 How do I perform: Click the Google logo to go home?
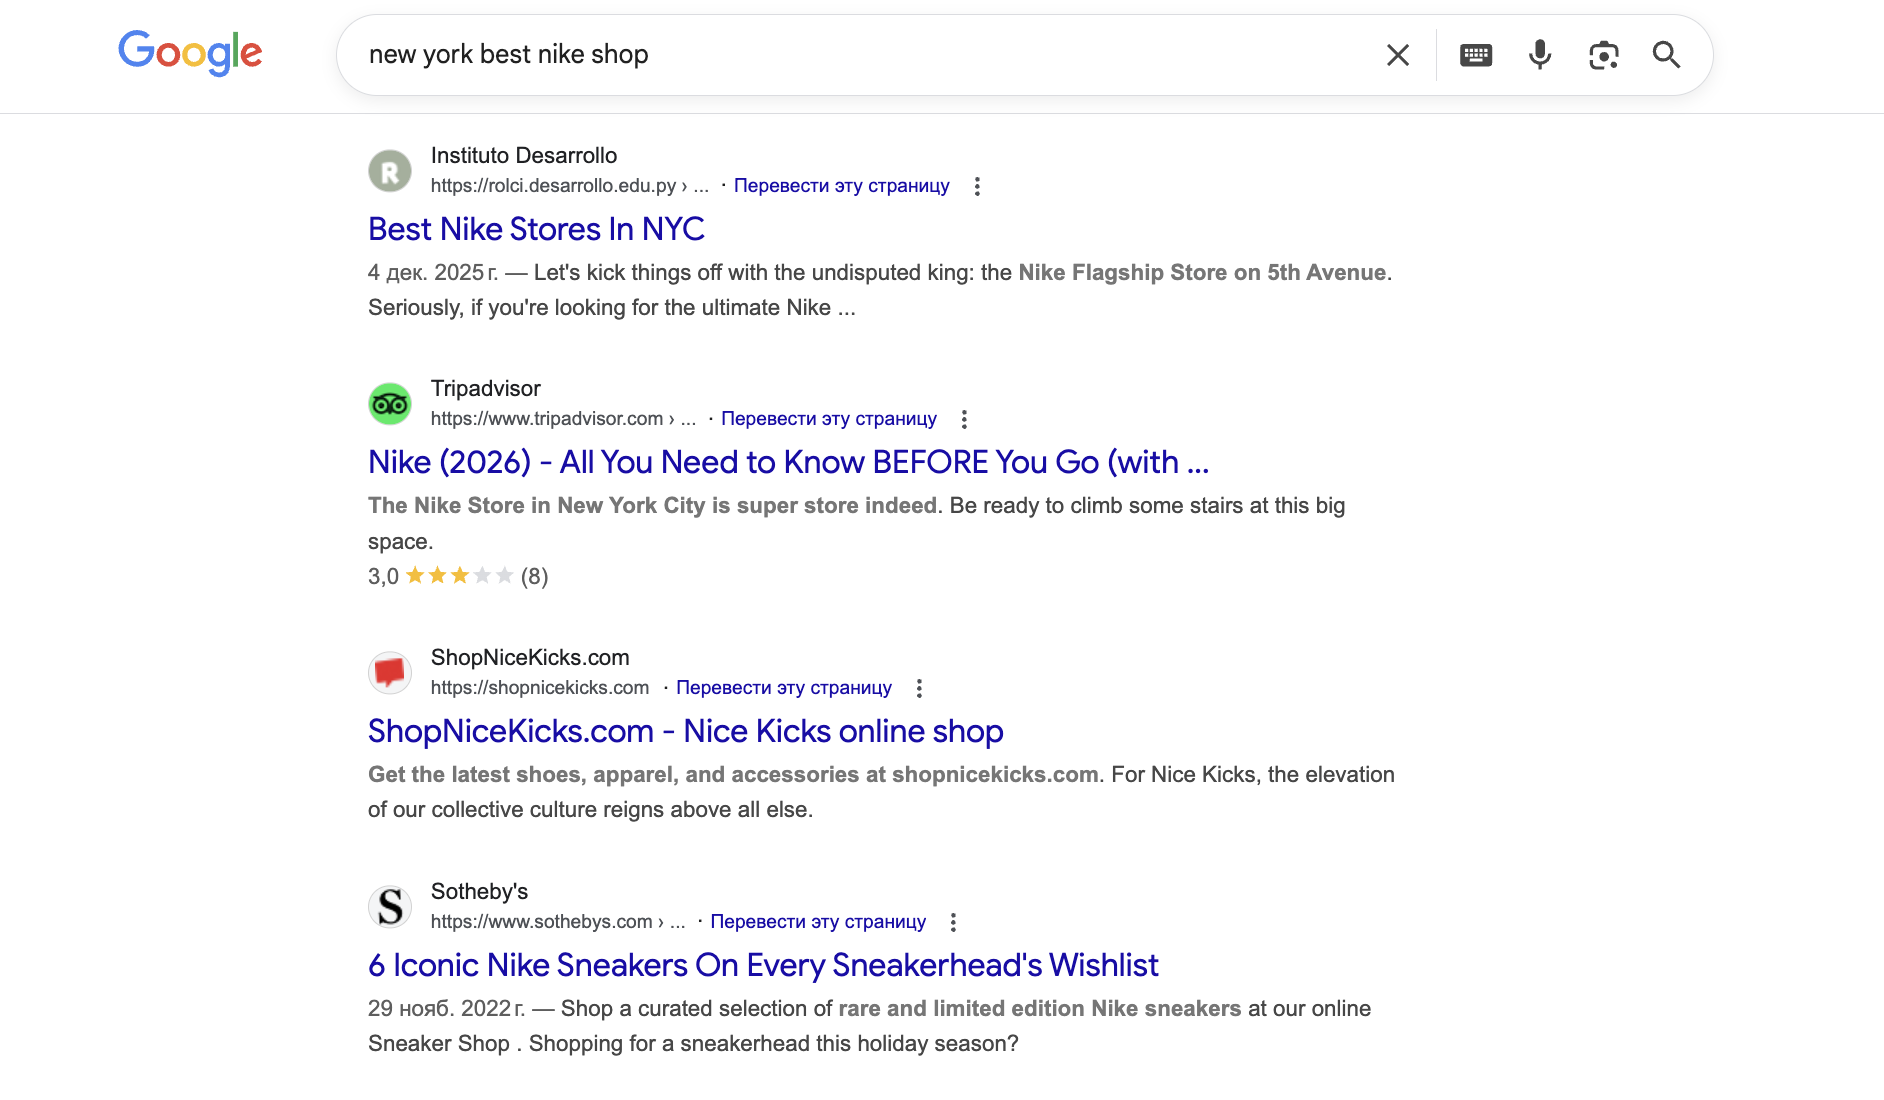pyautogui.click(x=190, y=53)
